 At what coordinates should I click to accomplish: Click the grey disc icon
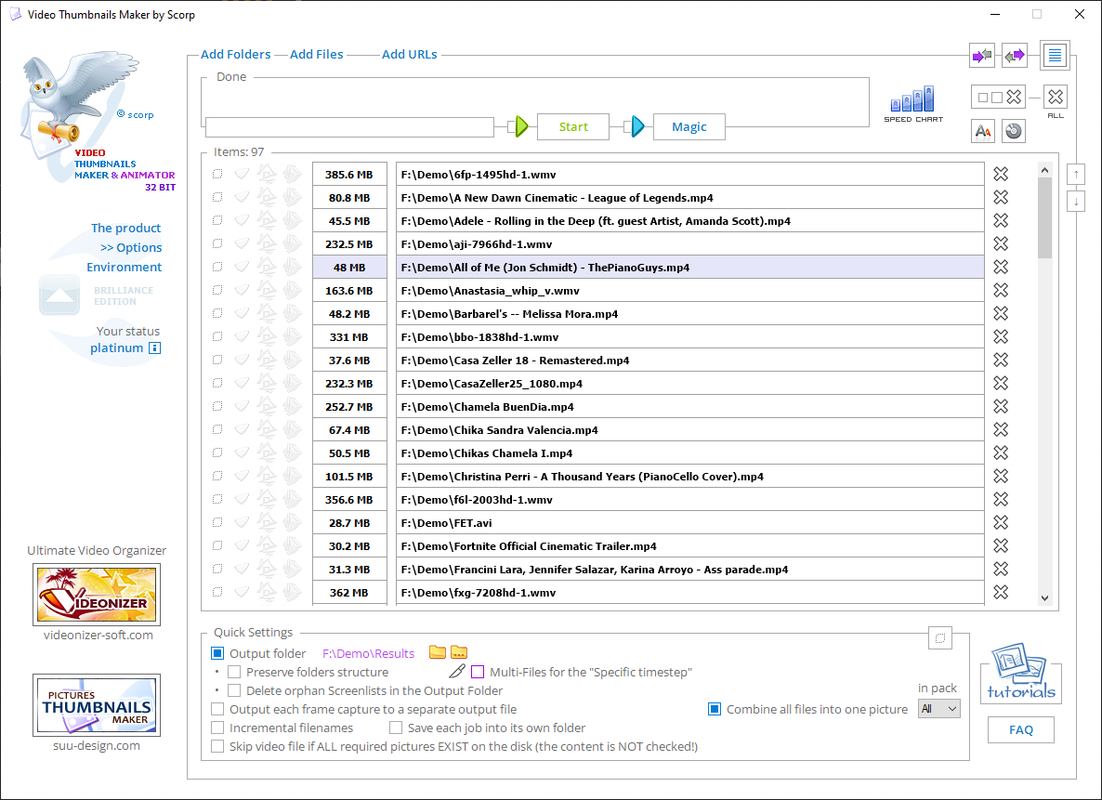(x=1013, y=131)
